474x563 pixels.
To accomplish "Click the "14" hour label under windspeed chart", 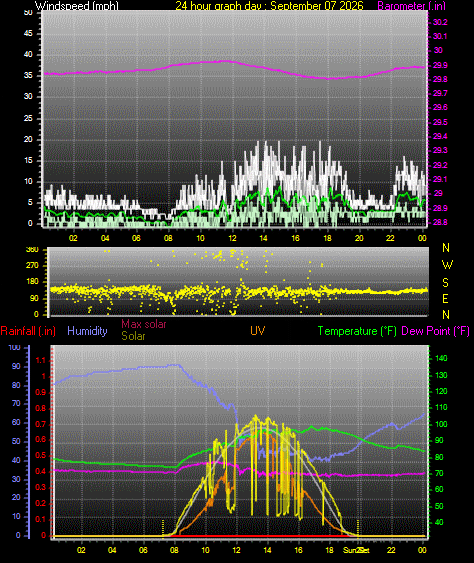I will click(264, 238).
